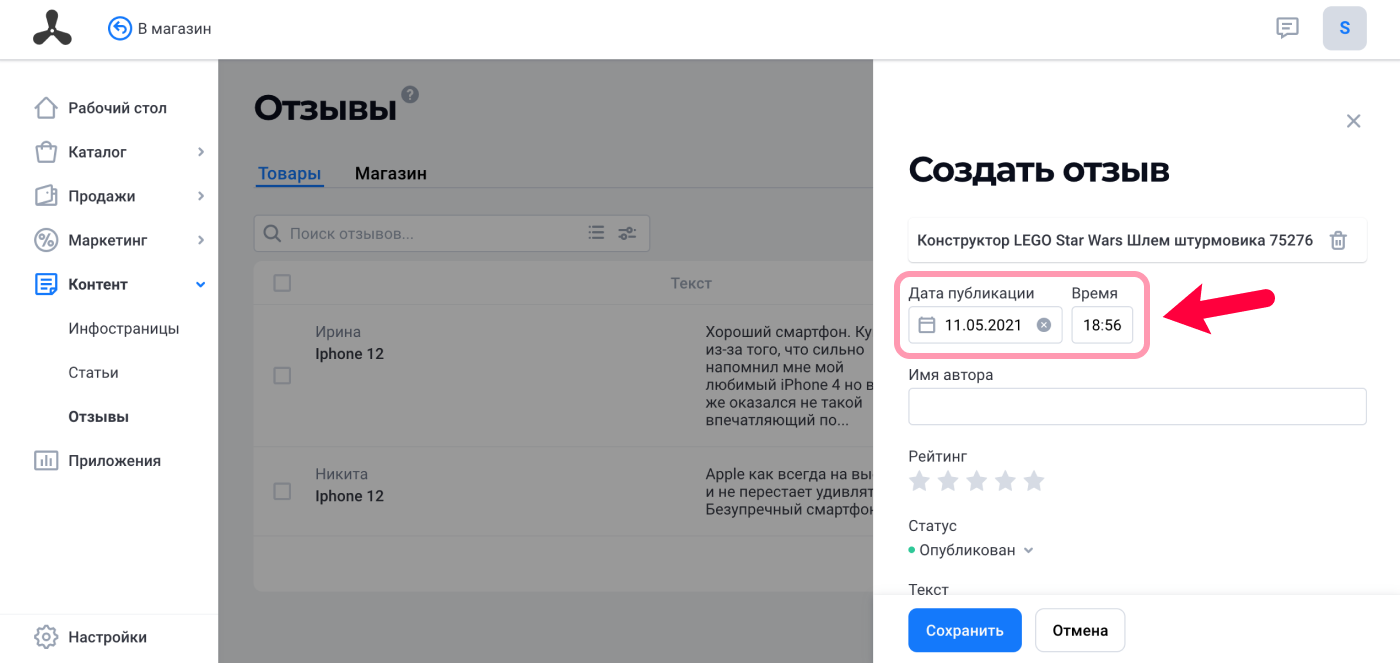Open Настройки gear in sidebar
Screen dimensions: 1400x663
pyautogui.click(x=46, y=637)
